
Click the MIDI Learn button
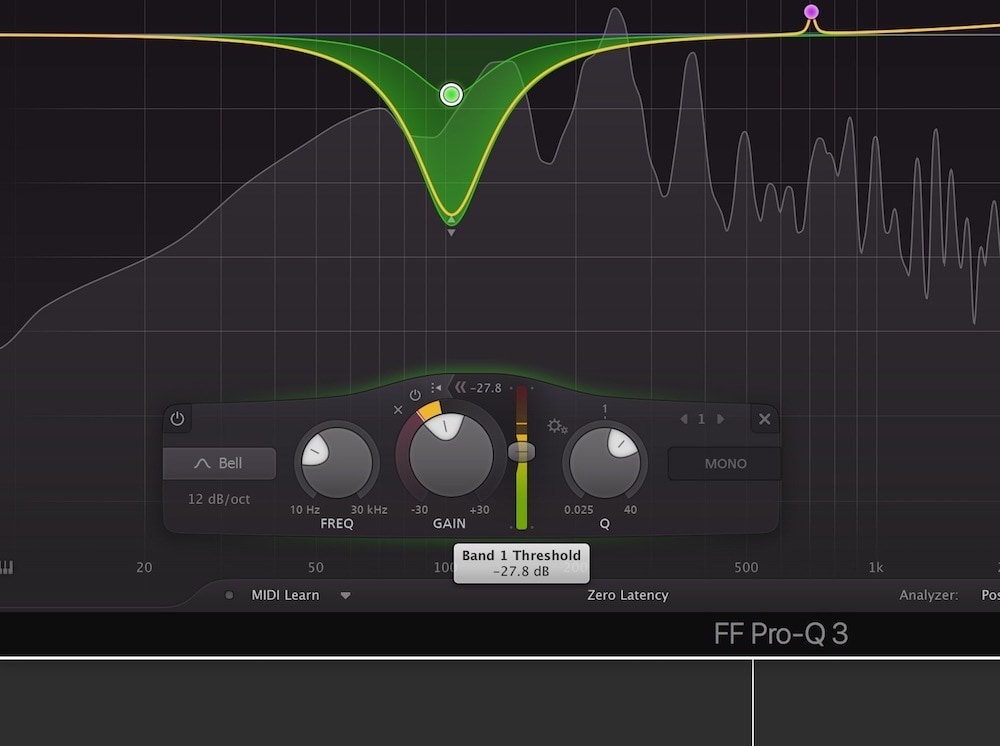285,595
